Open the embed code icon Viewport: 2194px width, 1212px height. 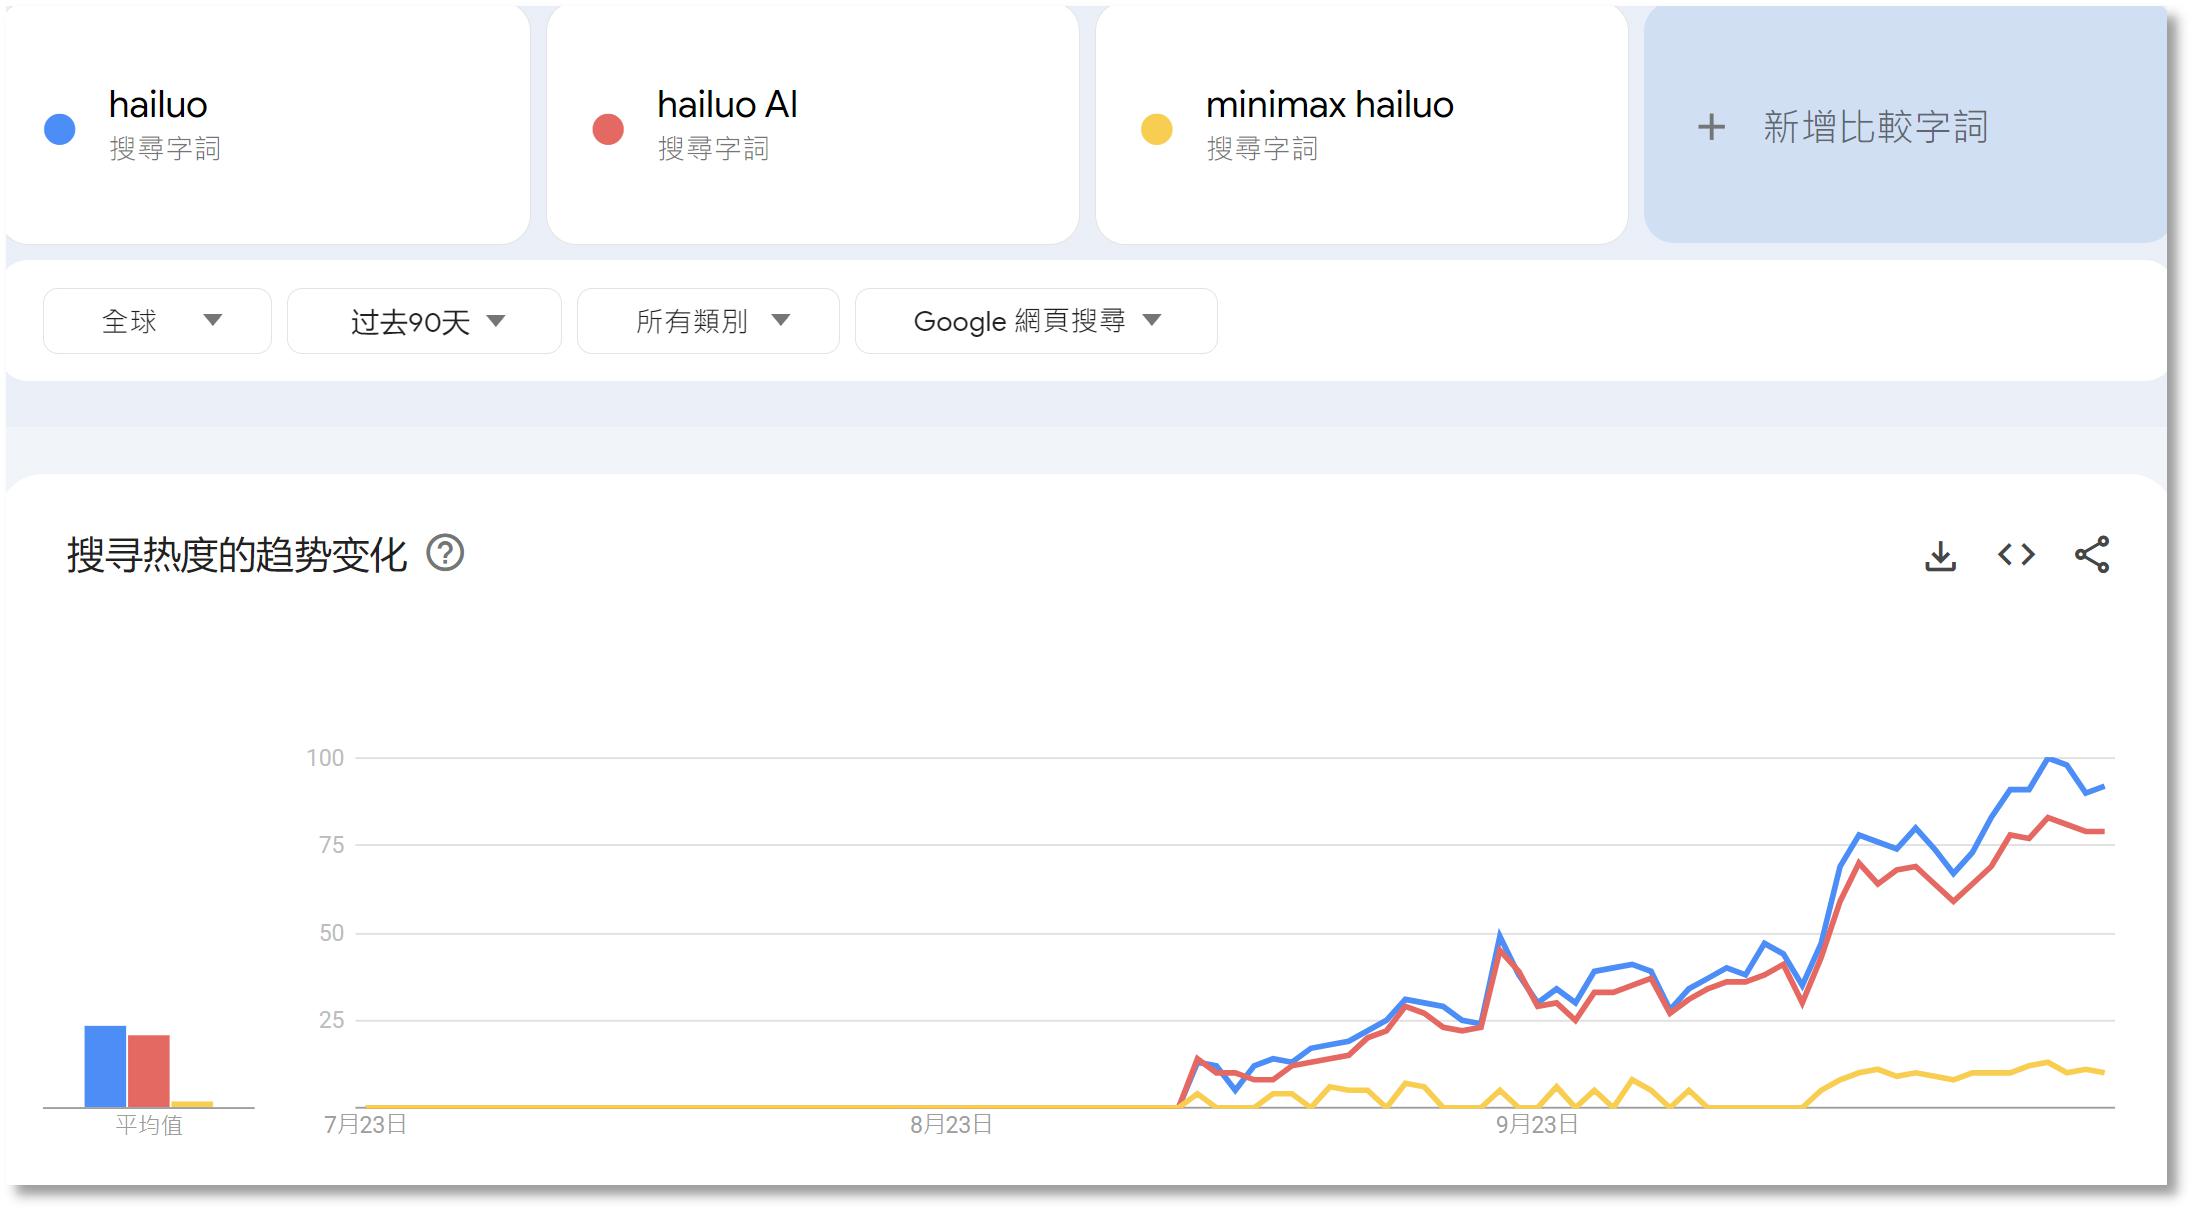[2016, 554]
